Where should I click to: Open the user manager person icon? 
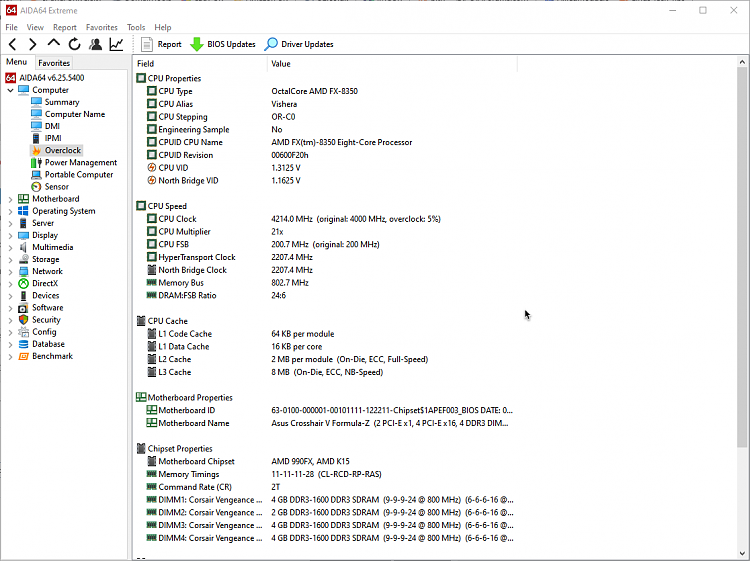click(96, 44)
